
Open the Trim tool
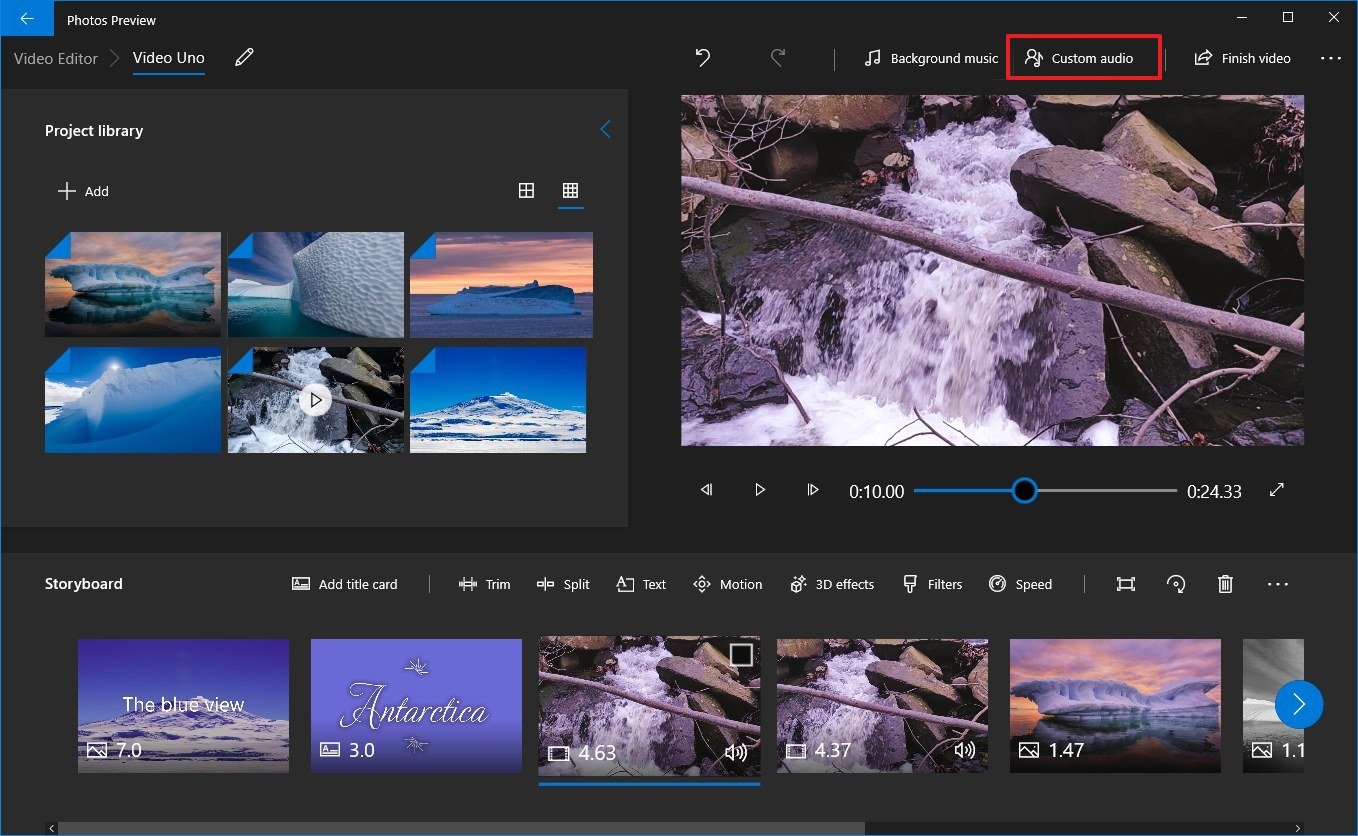pos(484,584)
